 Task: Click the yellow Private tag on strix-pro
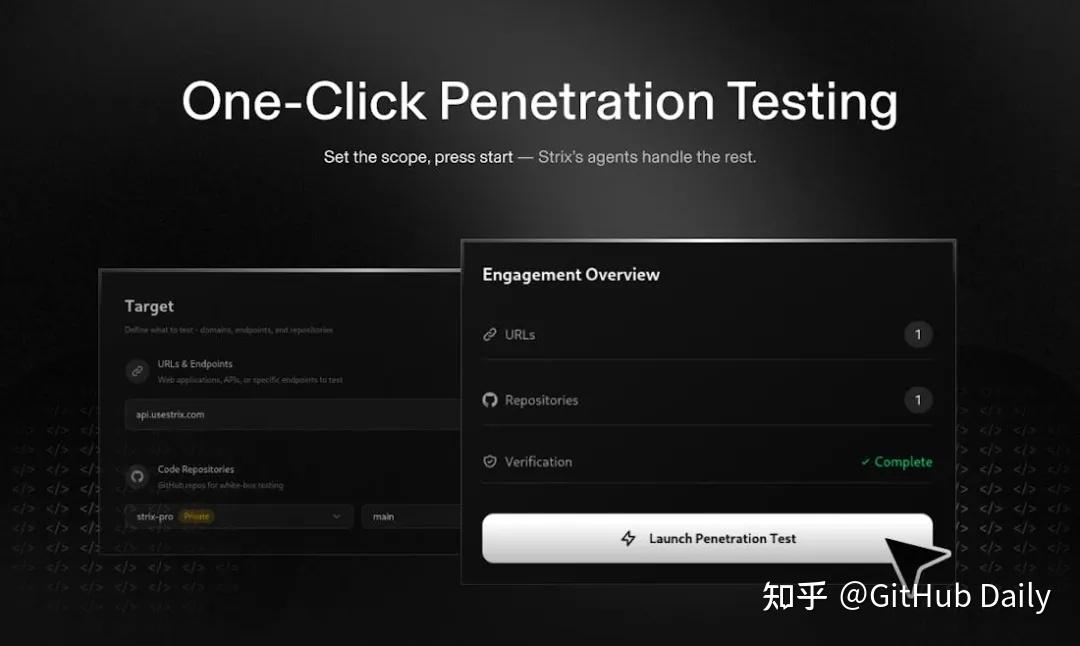(196, 517)
